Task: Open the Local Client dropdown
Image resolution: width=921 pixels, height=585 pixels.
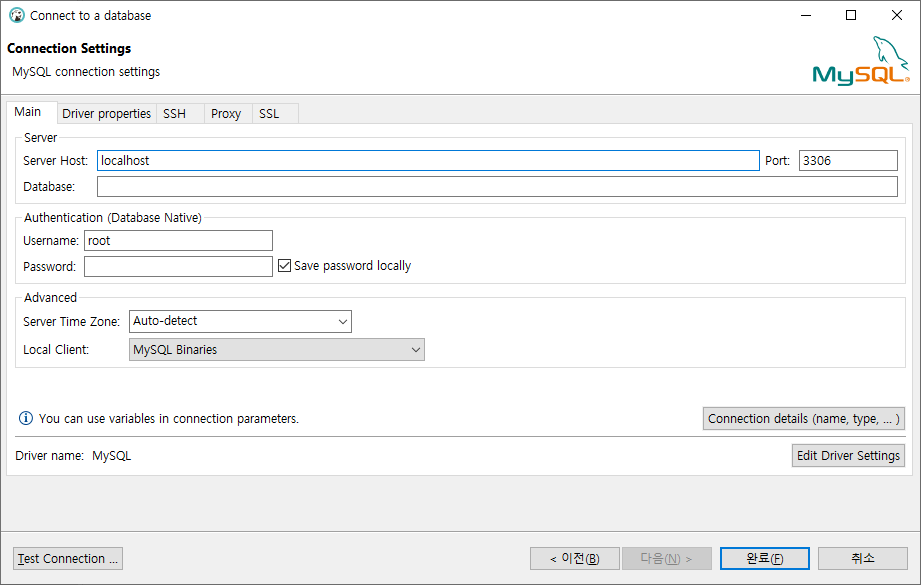Action: click(277, 349)
